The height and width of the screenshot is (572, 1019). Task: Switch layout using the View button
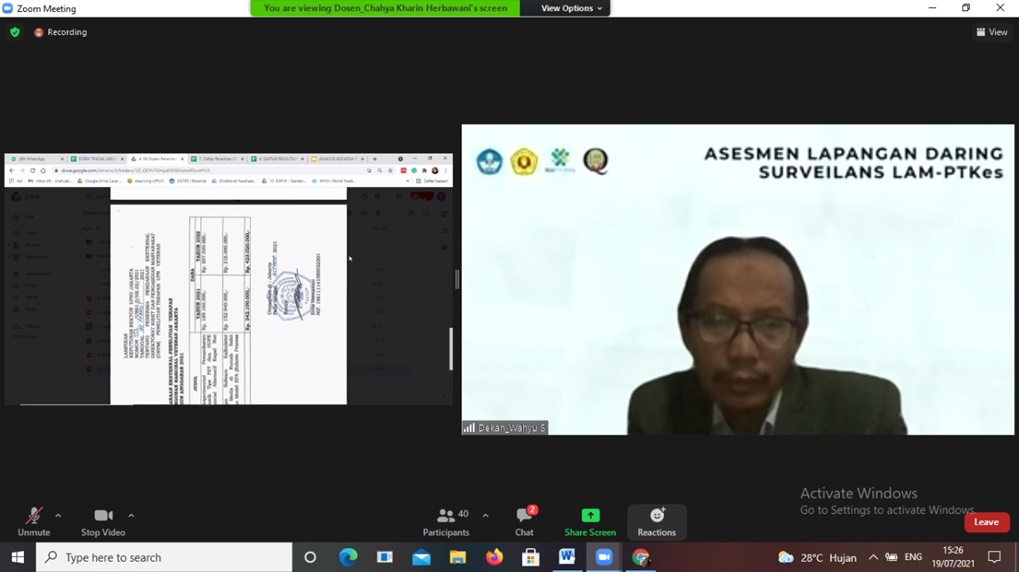(x=992, y=32)
